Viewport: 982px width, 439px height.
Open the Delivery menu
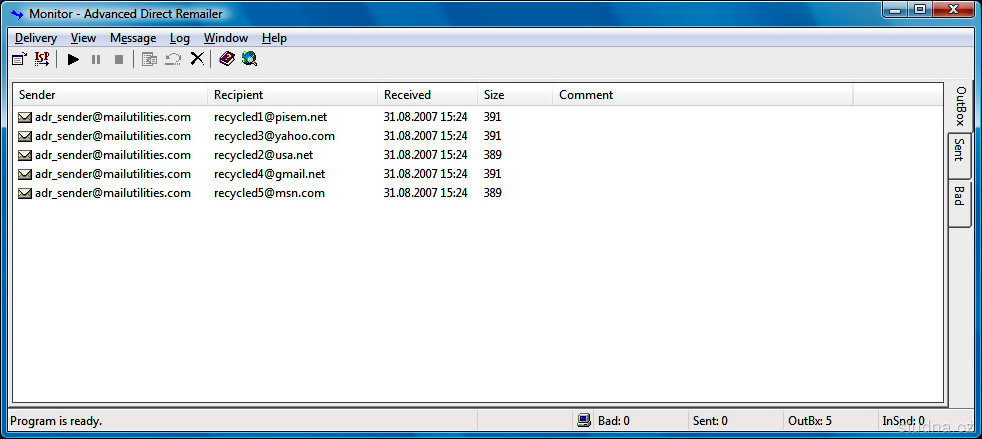point(36,38)
